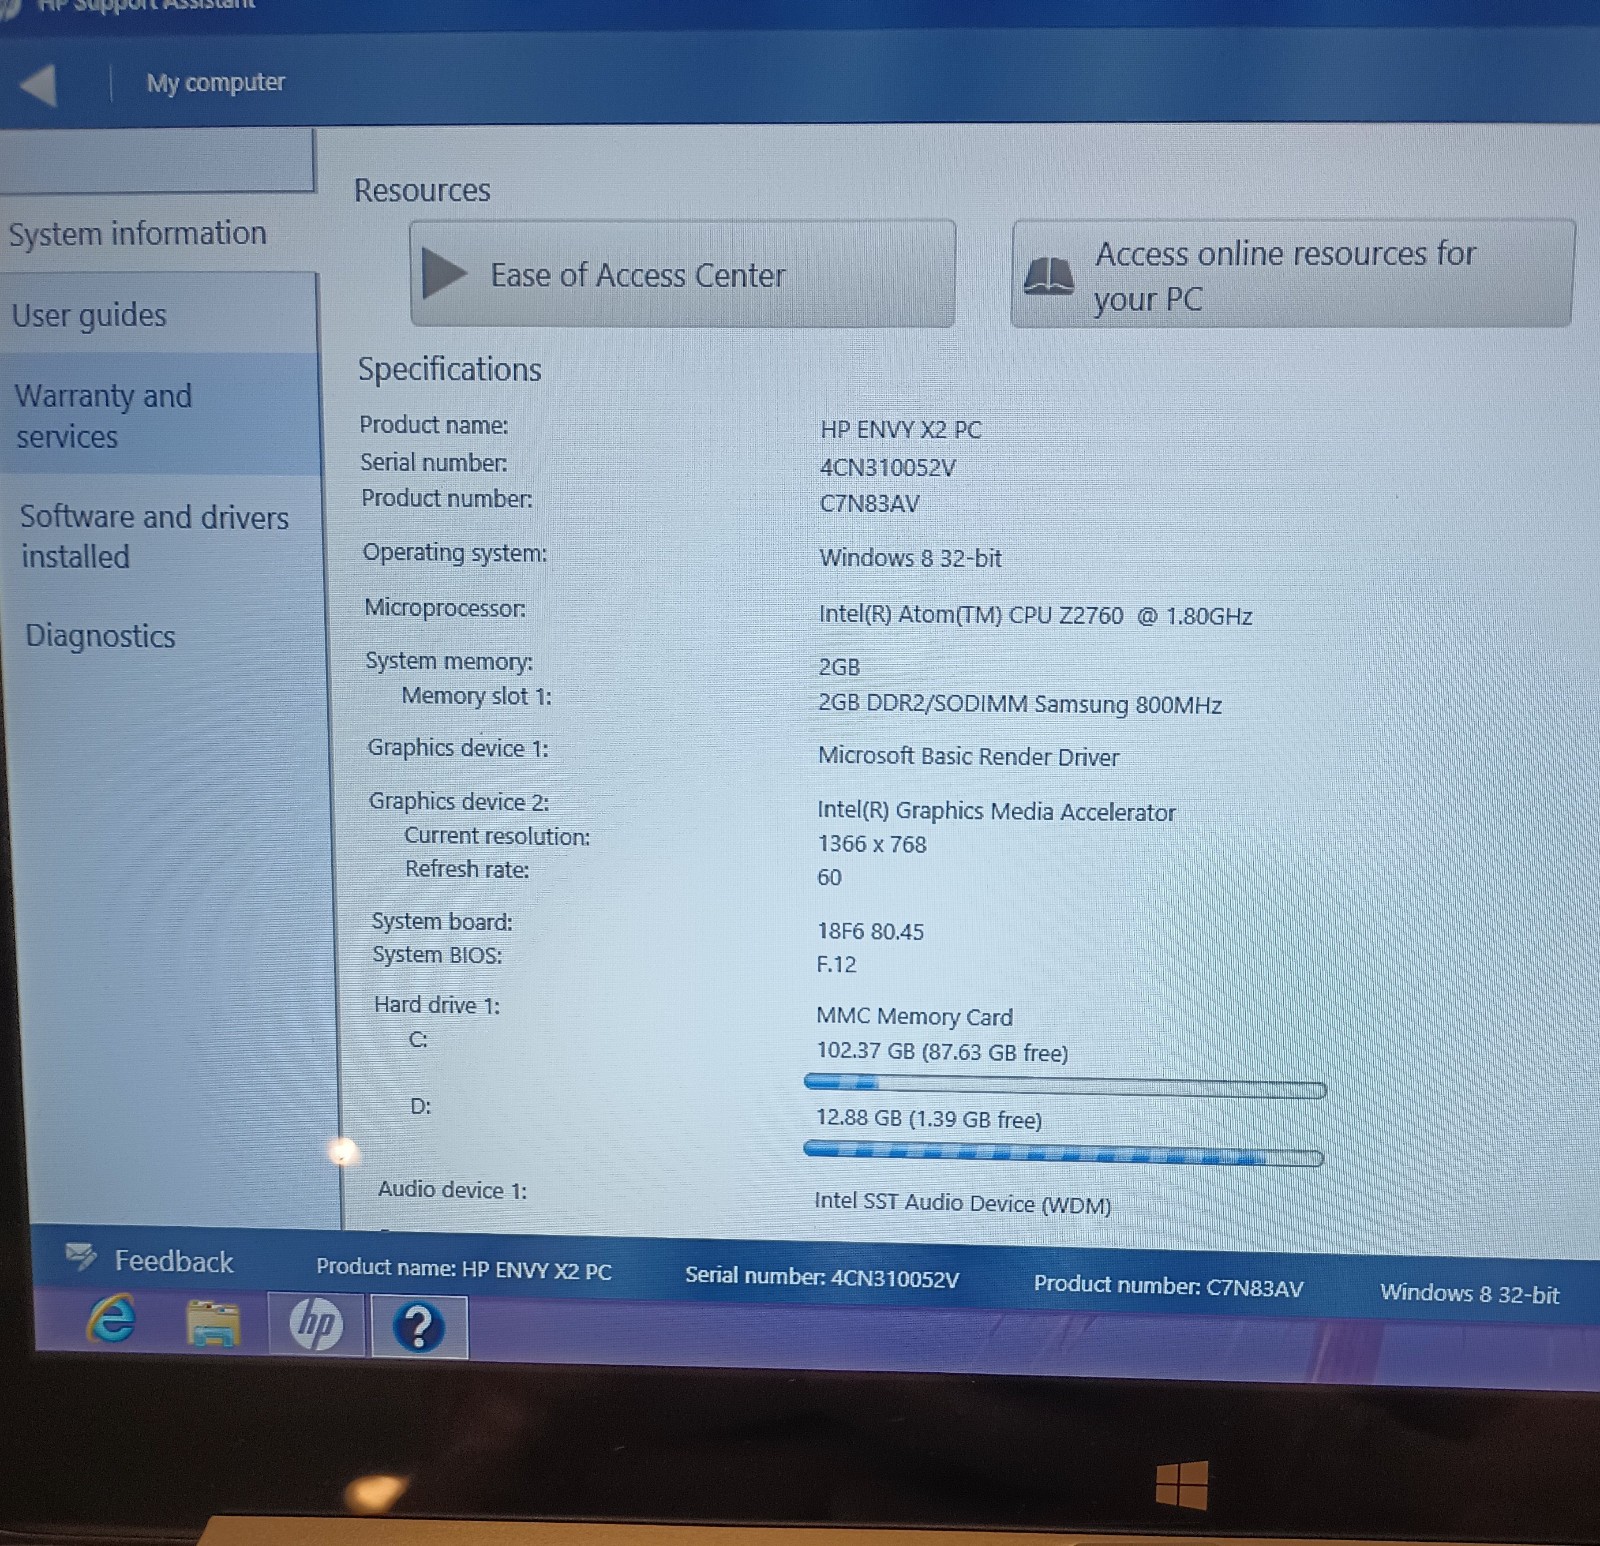
Task: Select the HP ENVY X2 PC value in Specifications
Action: [900, 430]
